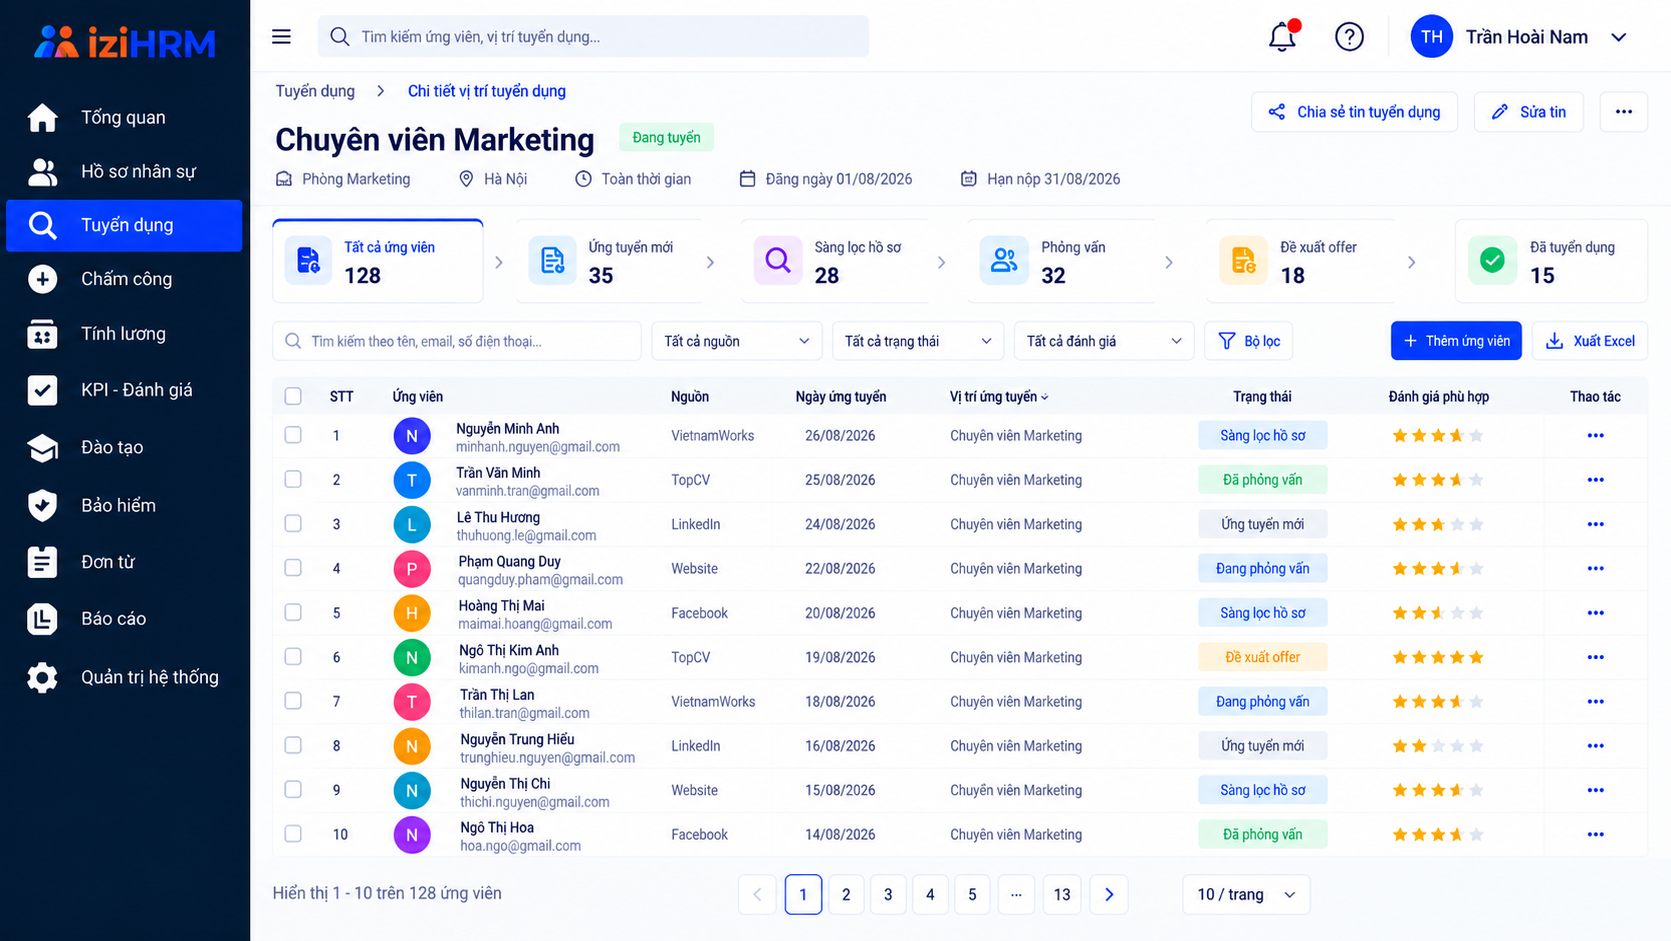This screenshot has height=941, width=1671.
Task: Follow the Tuyển dụng breadcrumb link
Action: [315, 91]
